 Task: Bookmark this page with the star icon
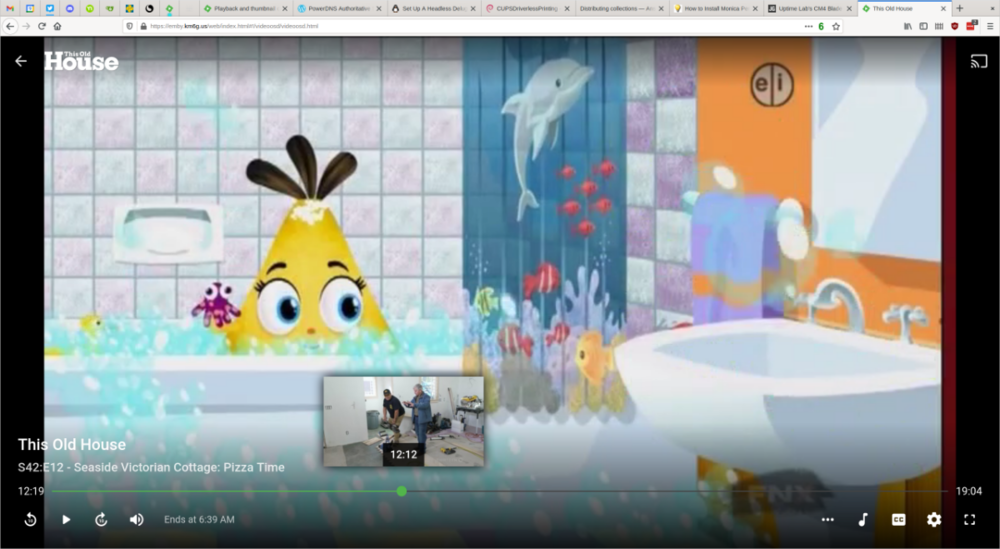836,26
